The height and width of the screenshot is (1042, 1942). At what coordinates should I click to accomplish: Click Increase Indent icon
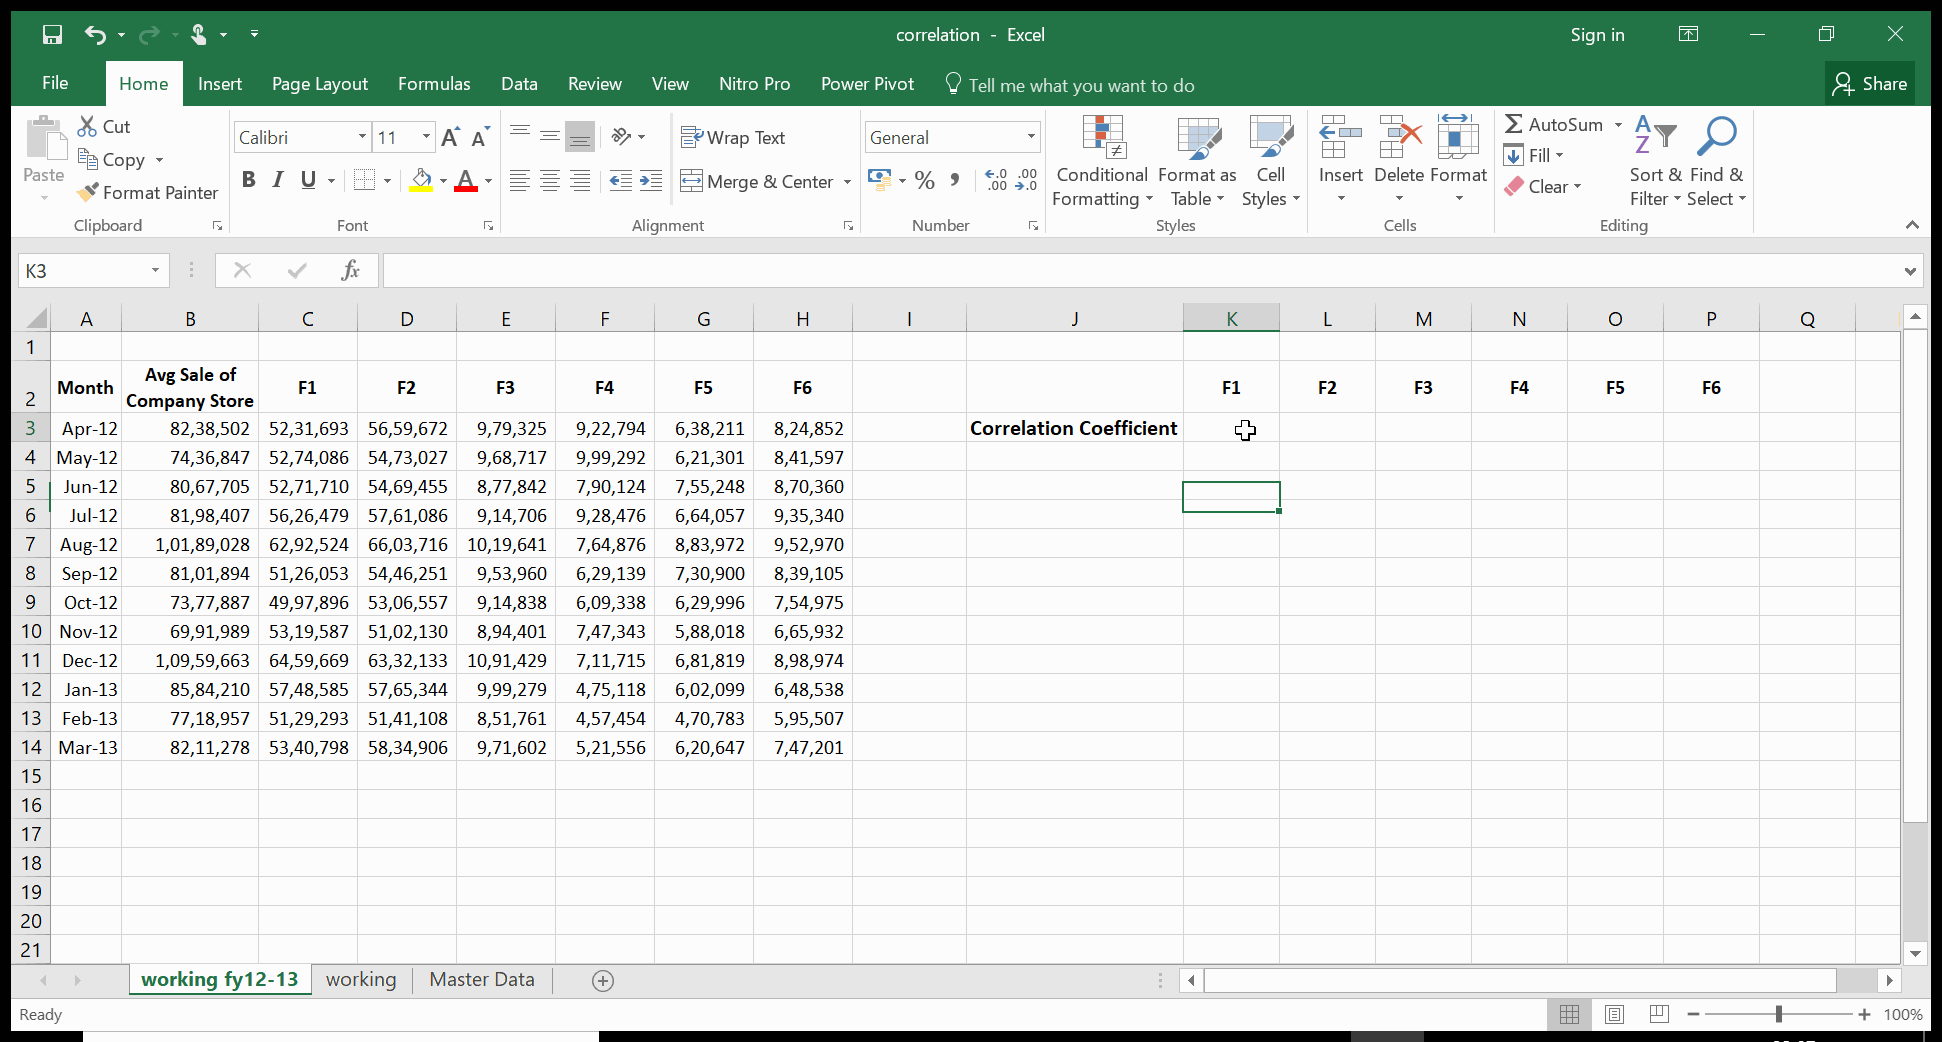tap(651, 181)
